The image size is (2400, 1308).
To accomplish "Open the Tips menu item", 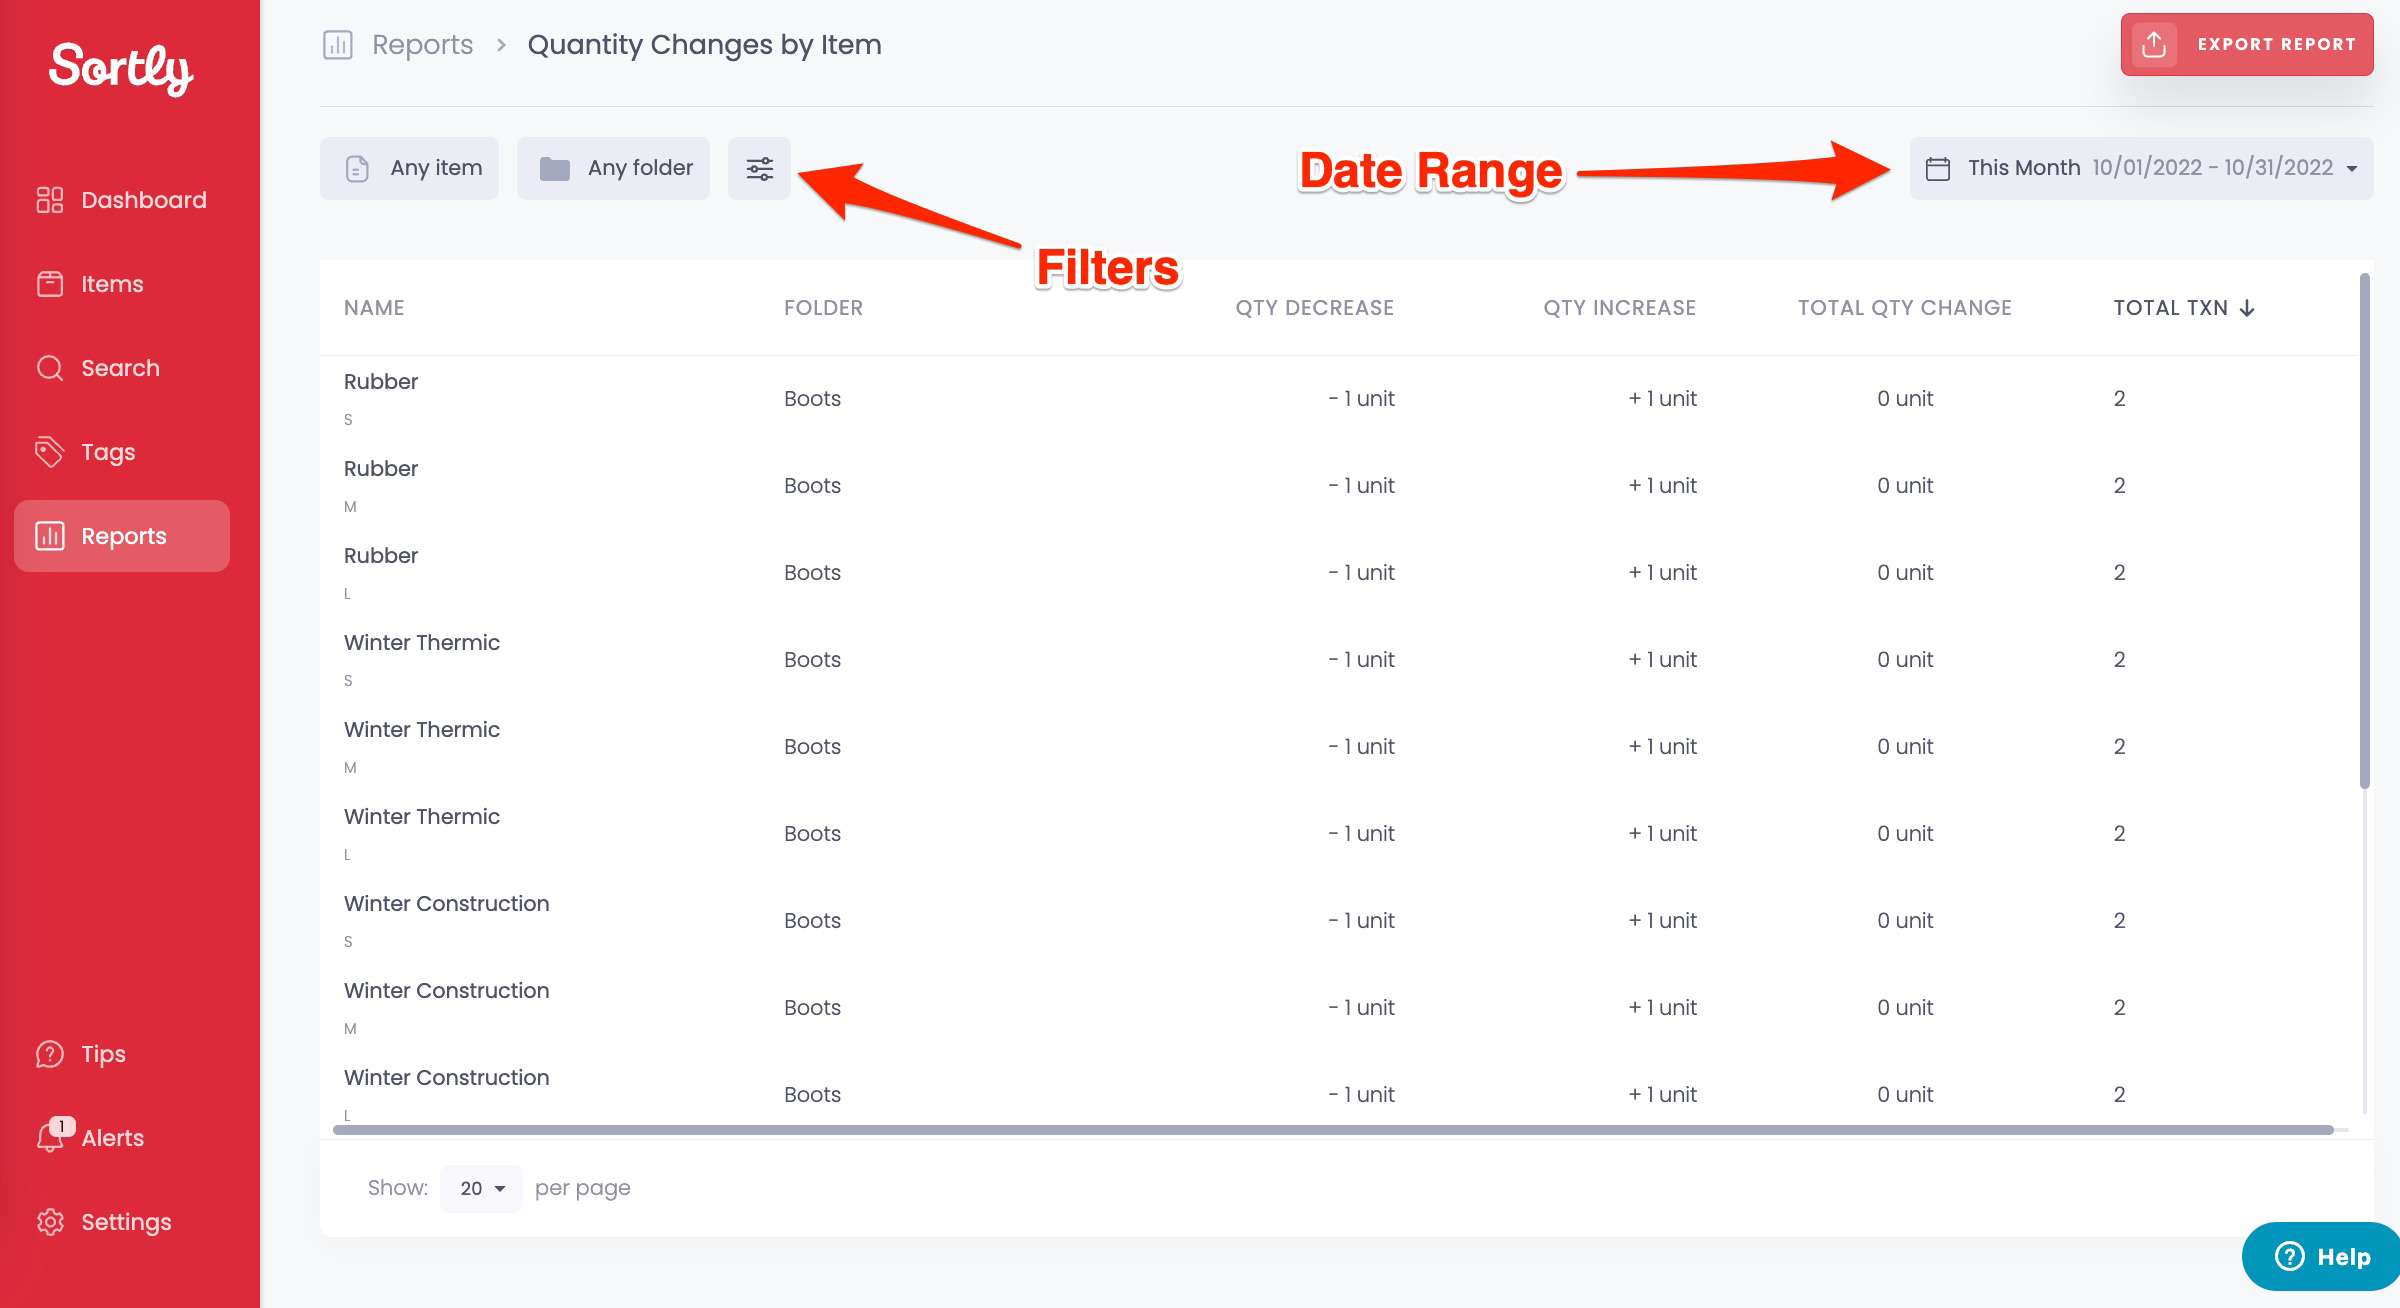I will [122, 1054].
